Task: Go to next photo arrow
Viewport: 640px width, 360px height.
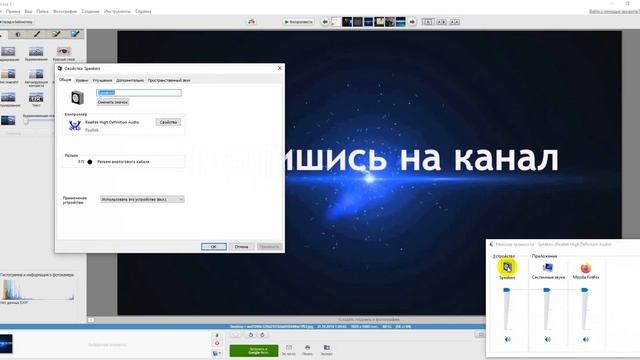Action: (x=412, y=22)
